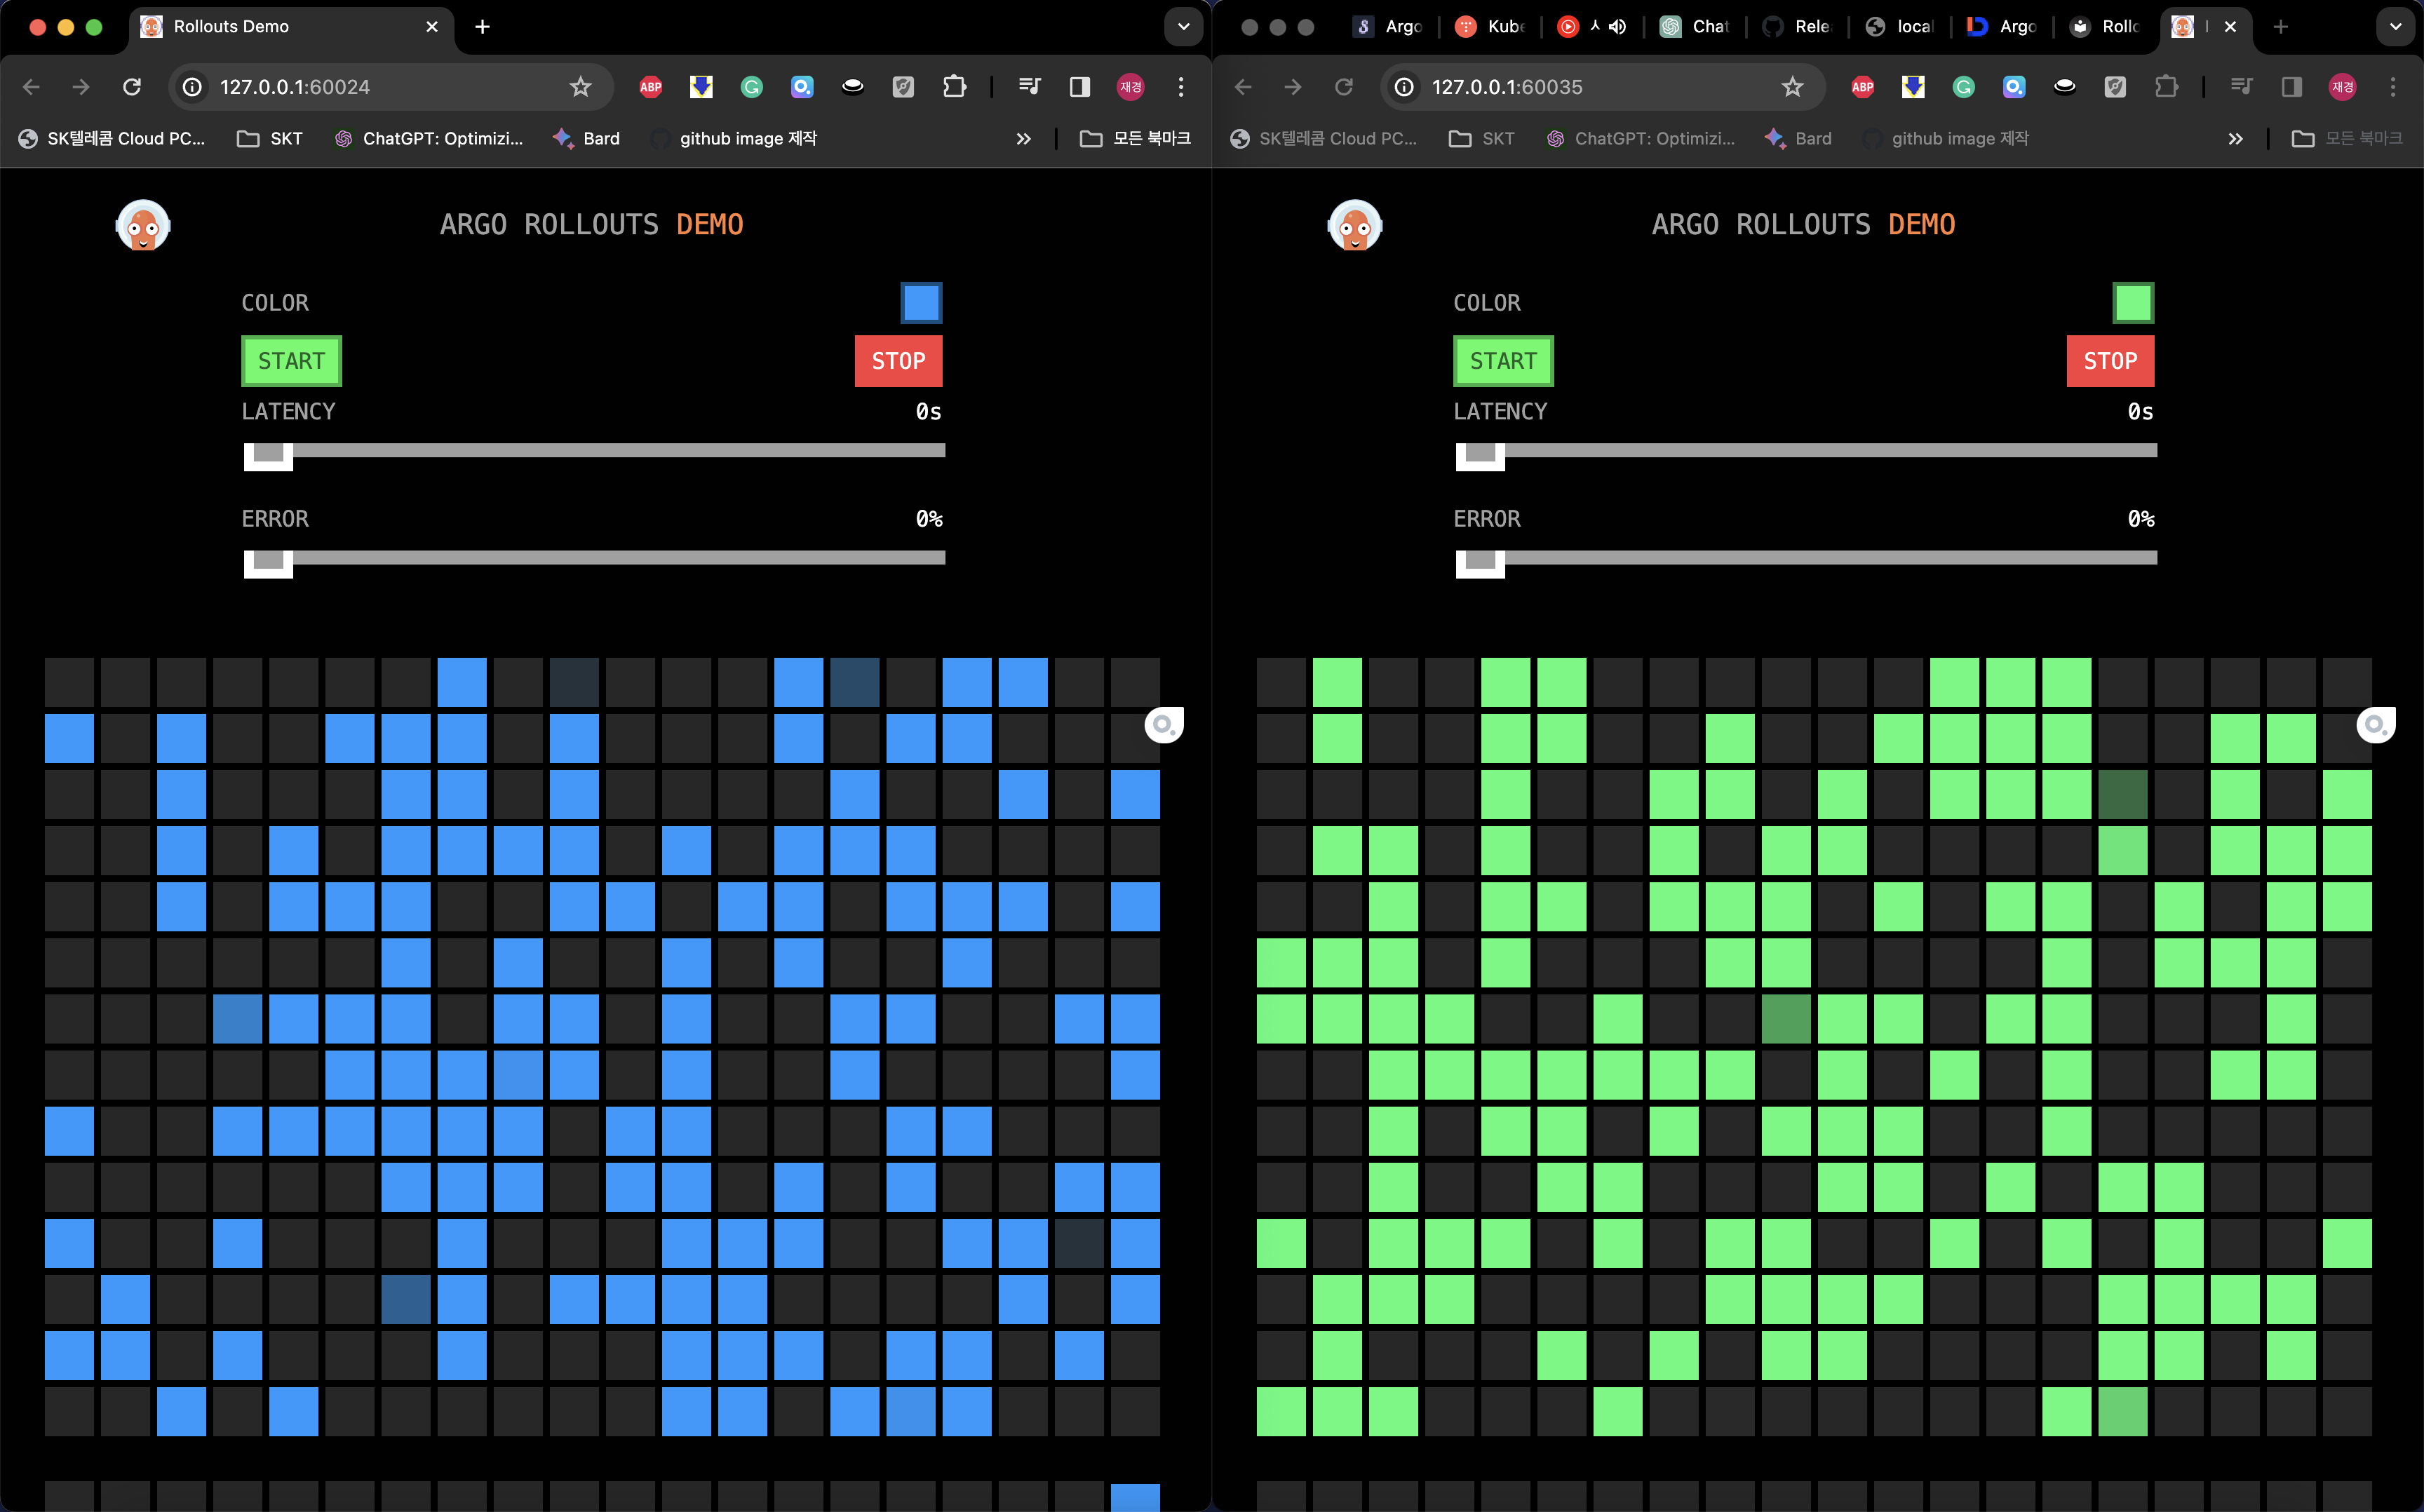Screen dimensions: 2424x1512
Task: Open the tab search dropdown in the left window
Action: pos(1183,27)
